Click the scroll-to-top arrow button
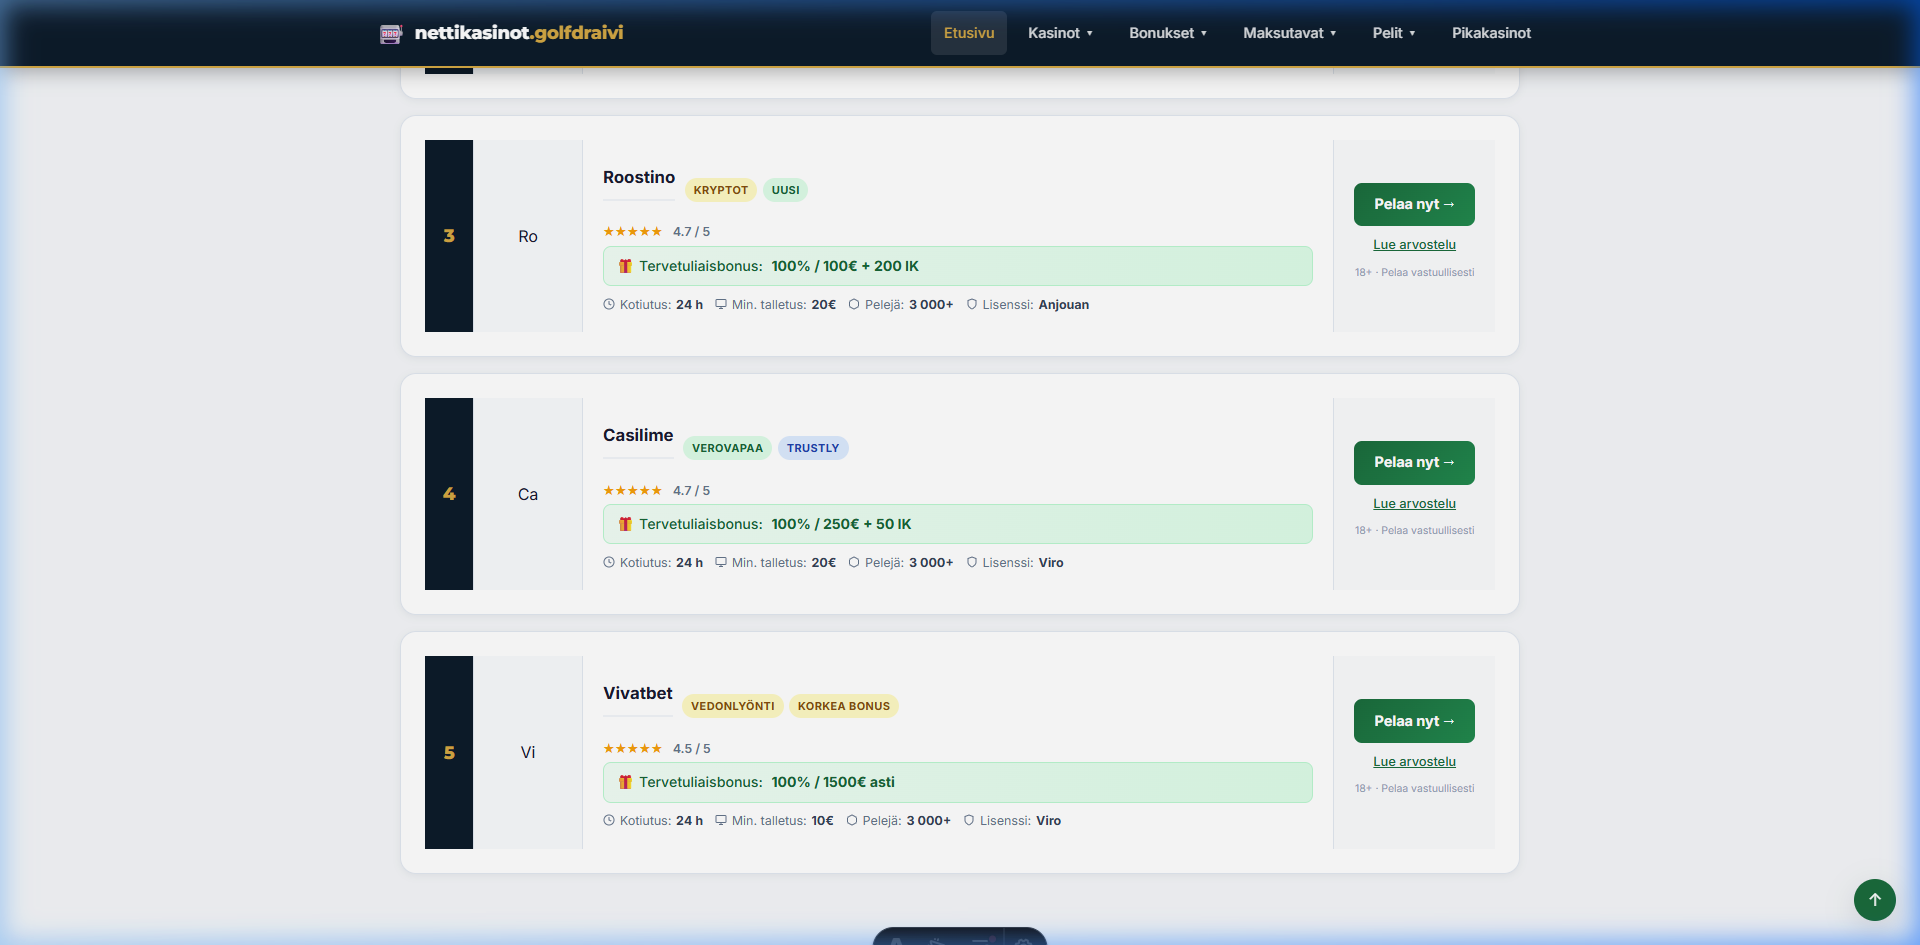The width and height of the screenshot is (1920, 945). pos(1875,899)
